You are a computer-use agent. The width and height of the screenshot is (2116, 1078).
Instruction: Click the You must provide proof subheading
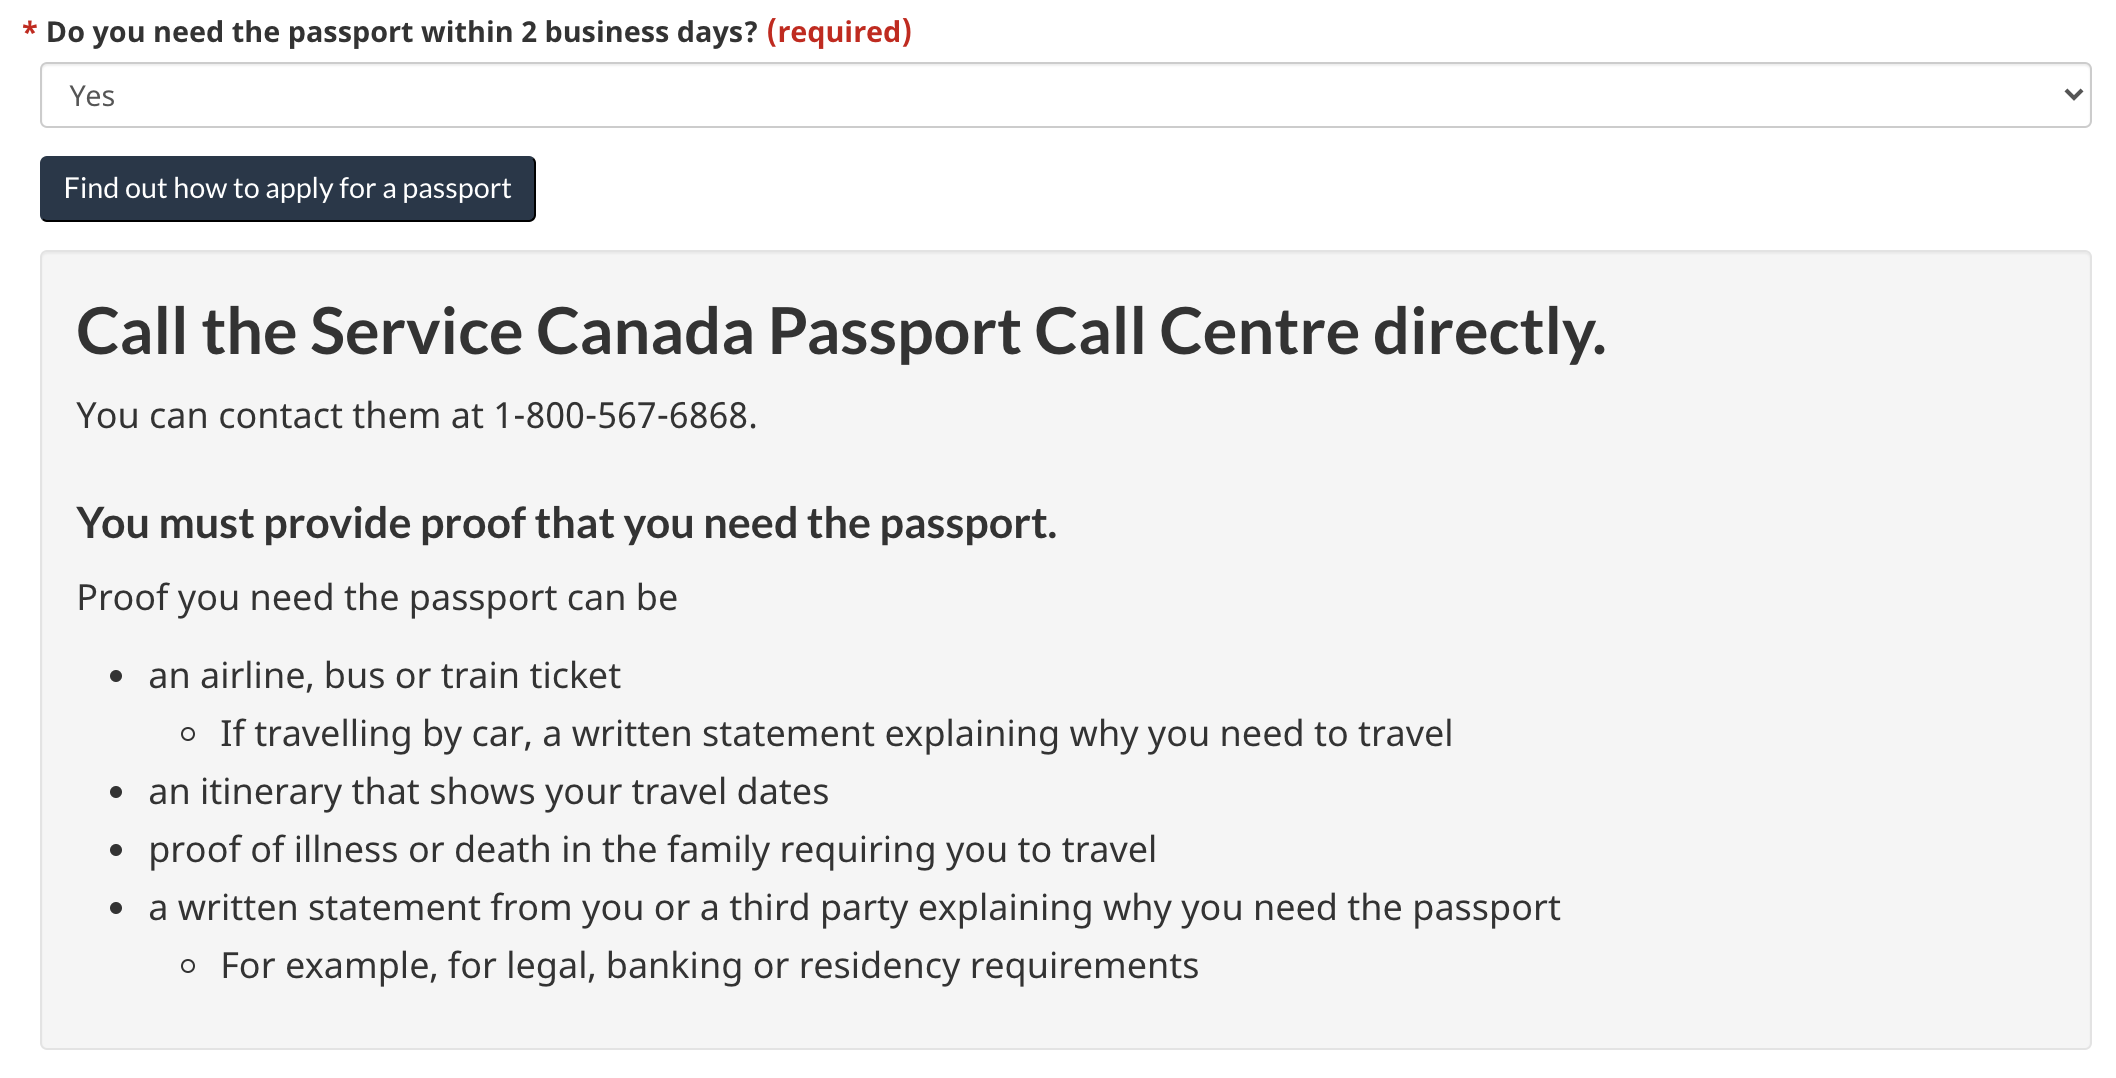[x=566, y=524]
